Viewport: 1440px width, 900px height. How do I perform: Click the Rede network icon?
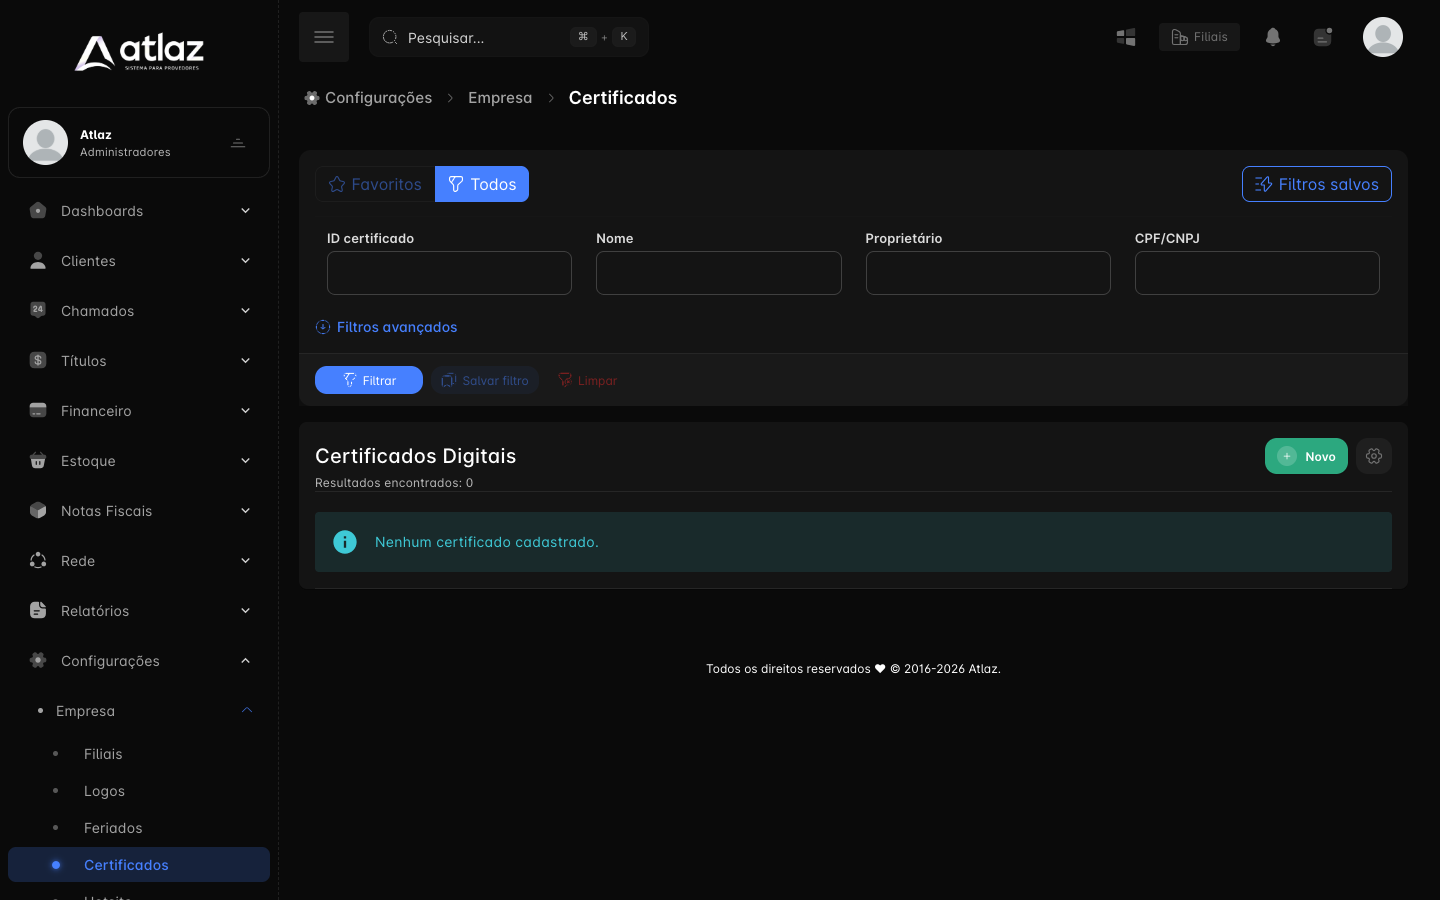pyautogui.click(x=38, y=560)
